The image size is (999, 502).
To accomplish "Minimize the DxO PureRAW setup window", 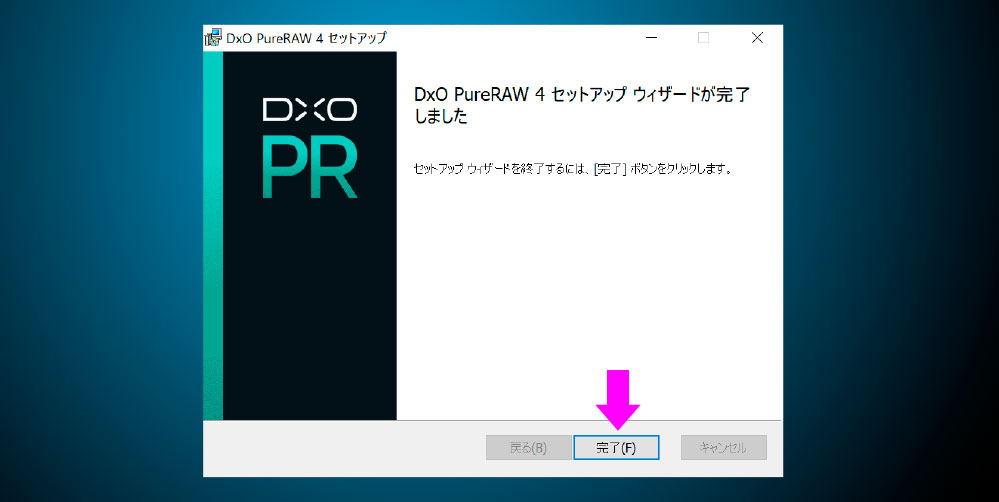I will tap(651, 38).
